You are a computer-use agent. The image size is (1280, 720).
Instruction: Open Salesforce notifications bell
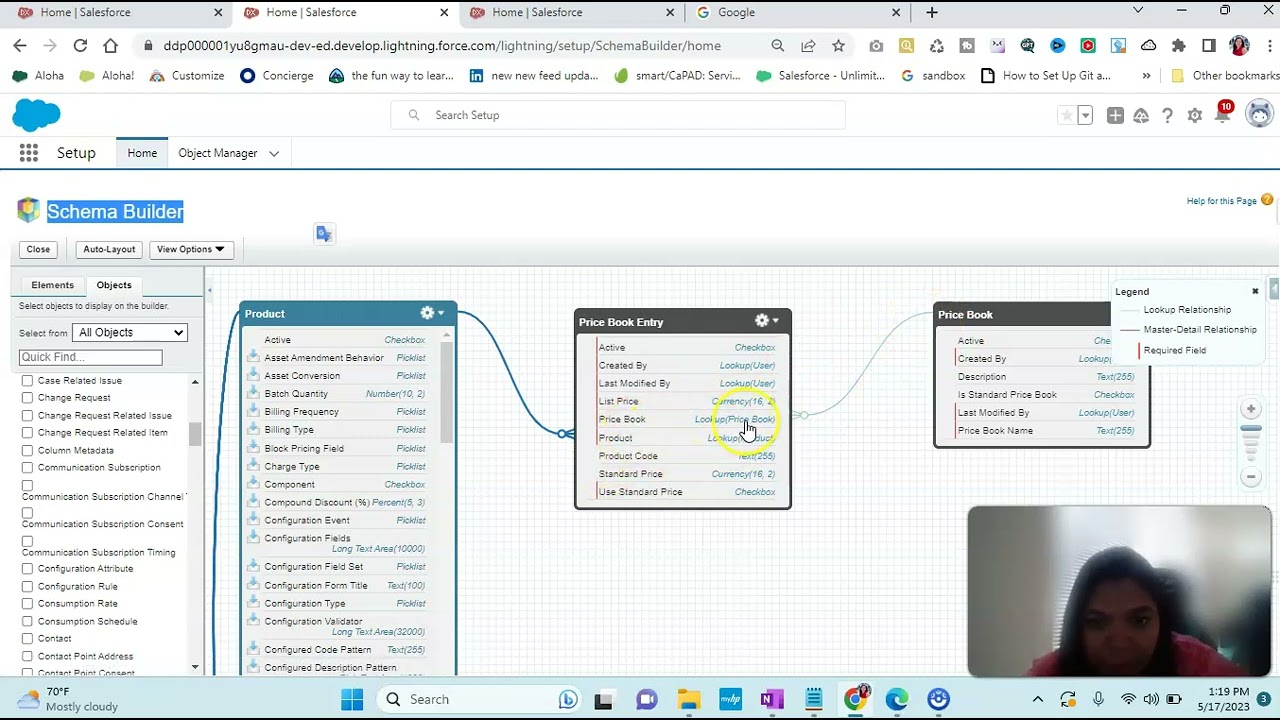click(x=1222, y=115)
